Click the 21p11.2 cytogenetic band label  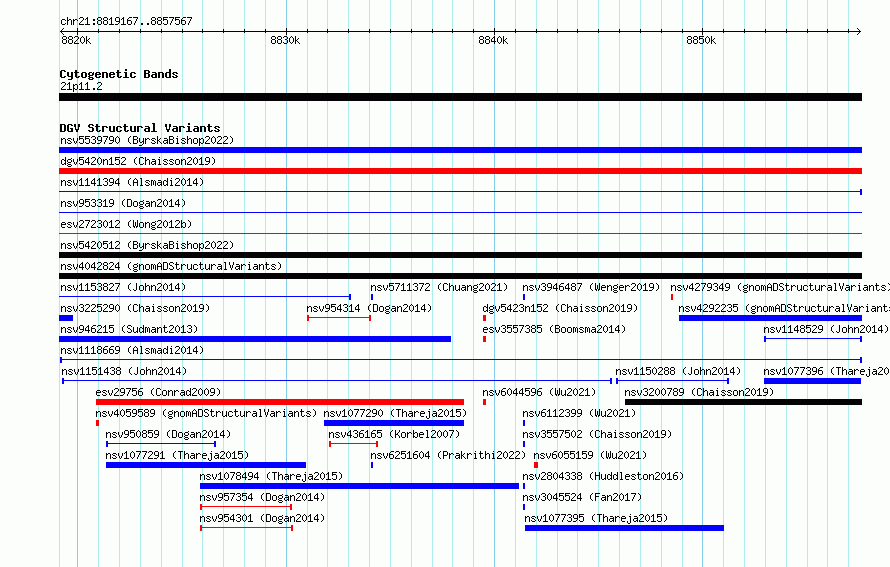81,86
